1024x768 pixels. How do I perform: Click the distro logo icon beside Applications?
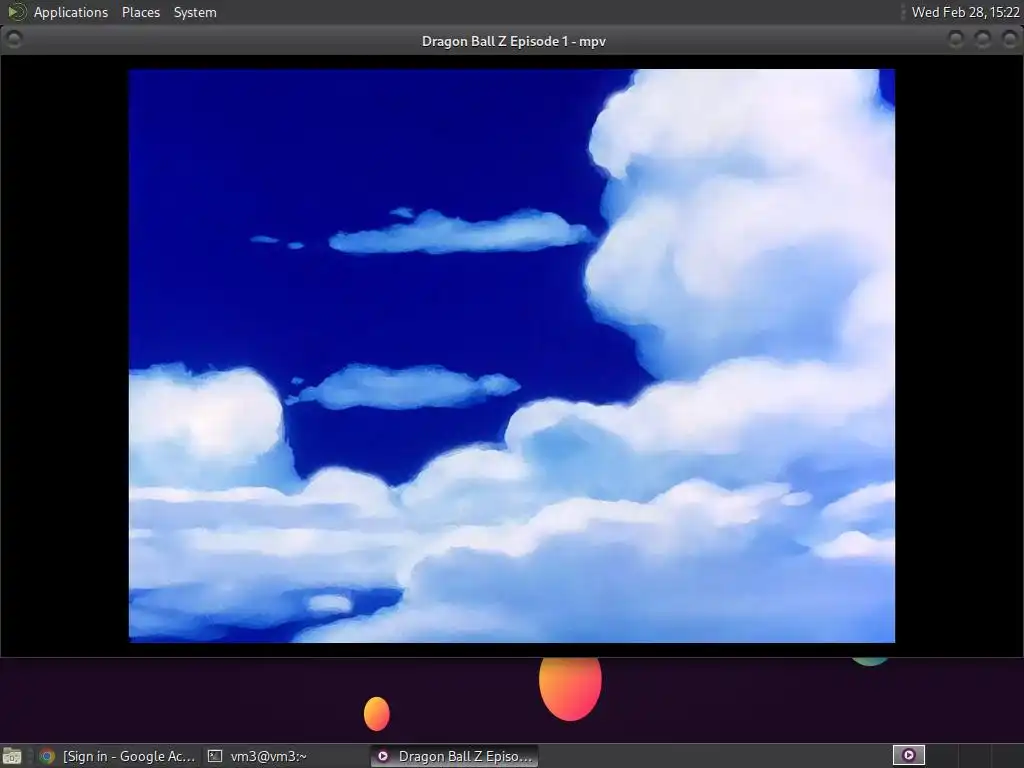tap(16, 12)
